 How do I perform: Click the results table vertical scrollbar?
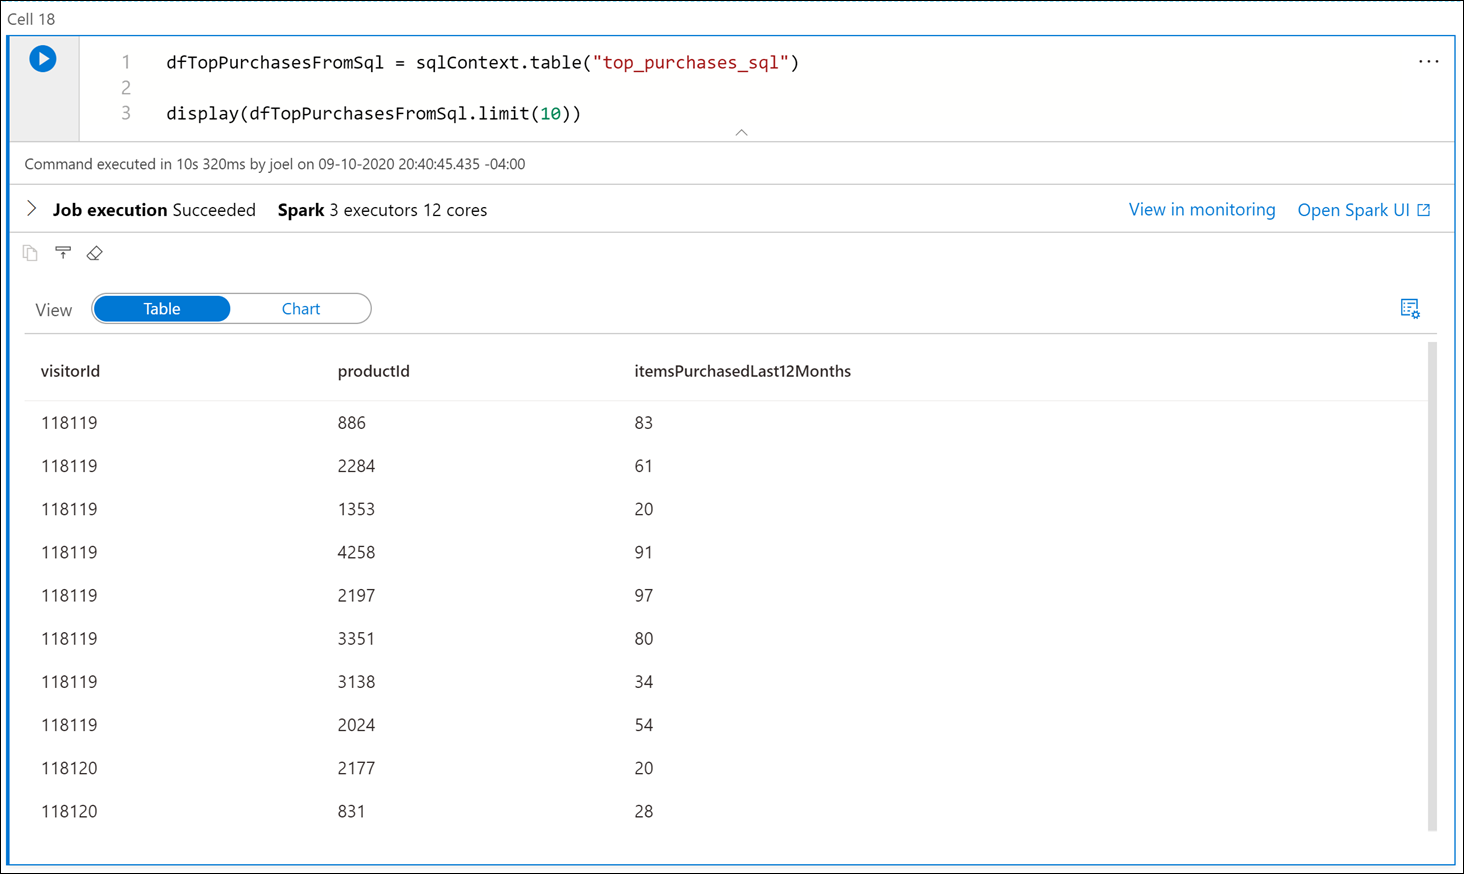(x=1432, y=586)
